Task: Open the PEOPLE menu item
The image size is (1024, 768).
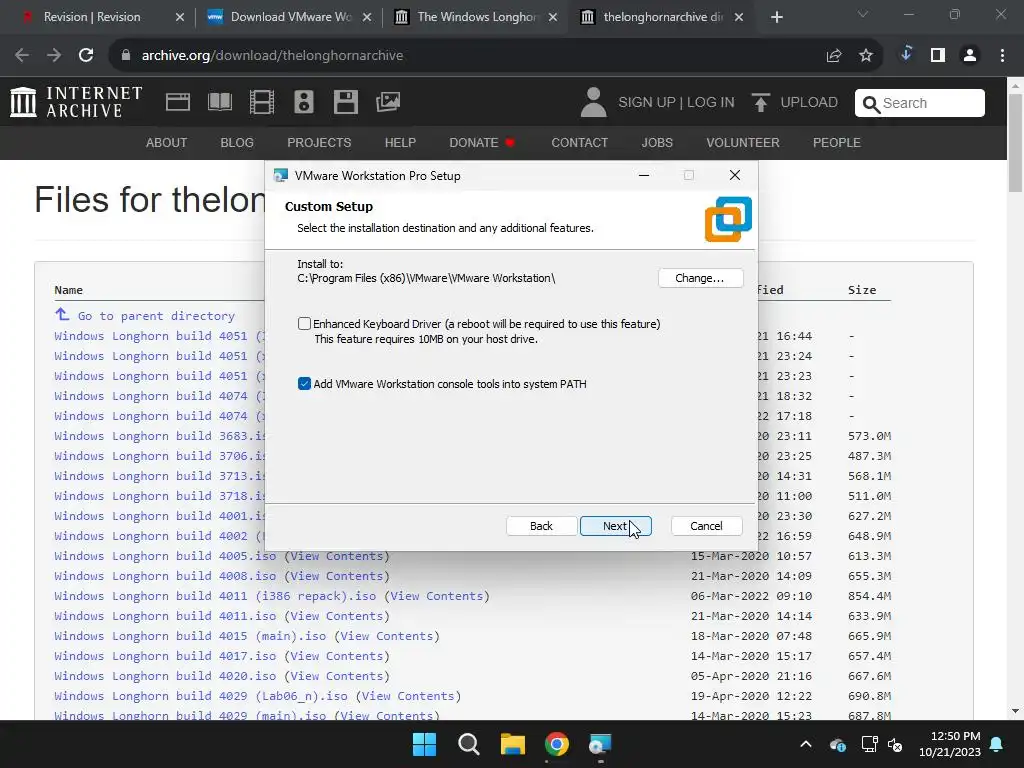Action: [837, 142]
